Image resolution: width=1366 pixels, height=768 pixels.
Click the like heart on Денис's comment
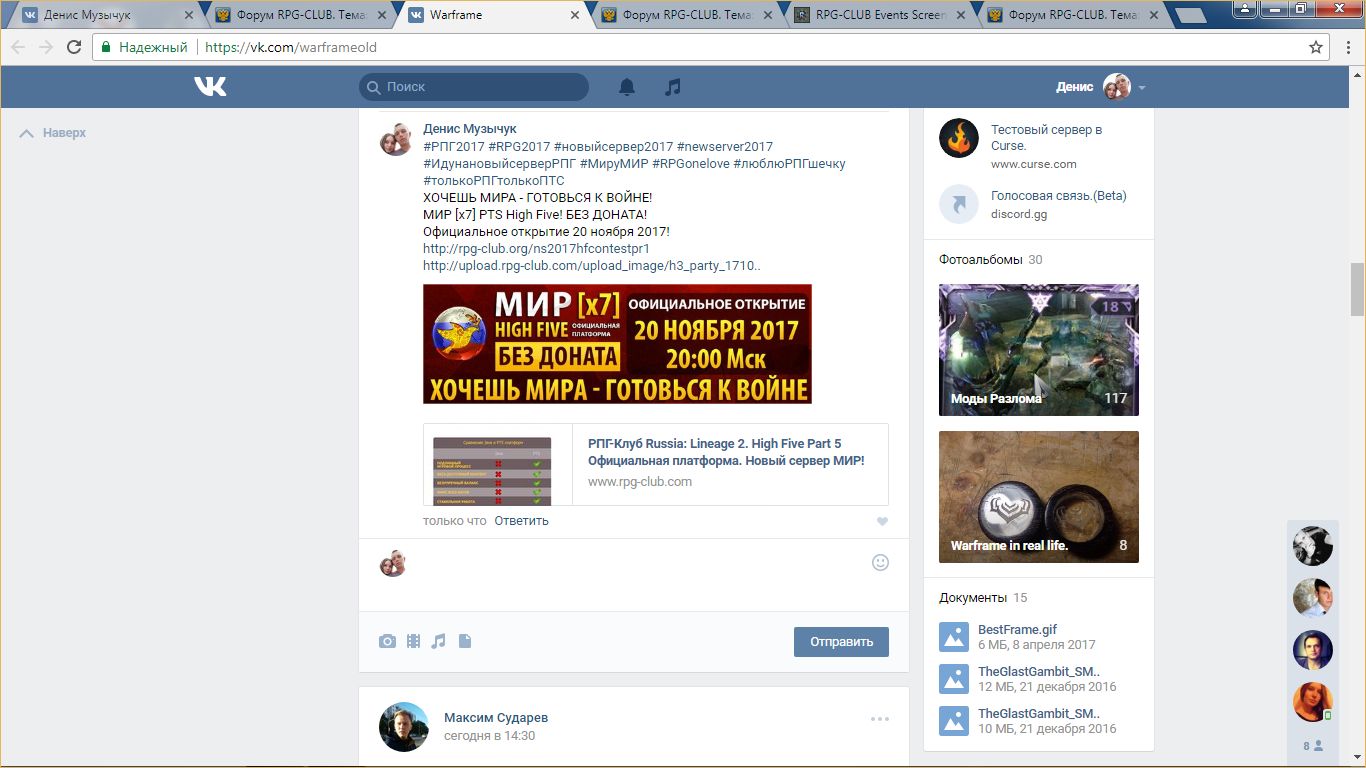tap(882, 521)
